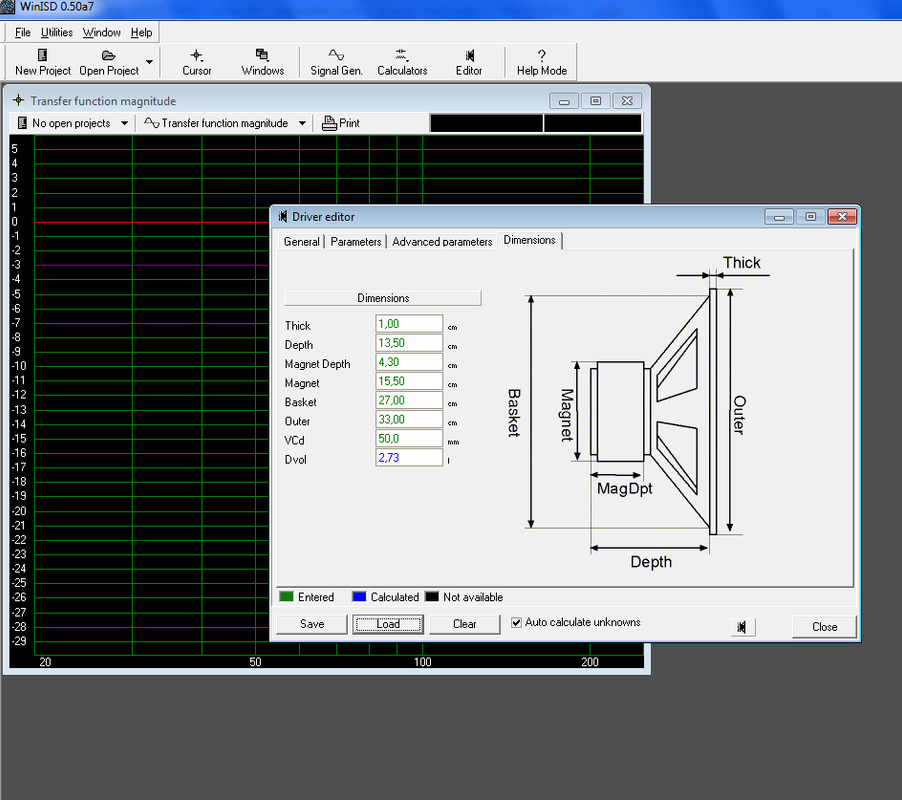Viewport: 902px width, 800px height.
Task: Click the speaker icon button near Close
Action: pyautogui.click(x=742, y=627)
